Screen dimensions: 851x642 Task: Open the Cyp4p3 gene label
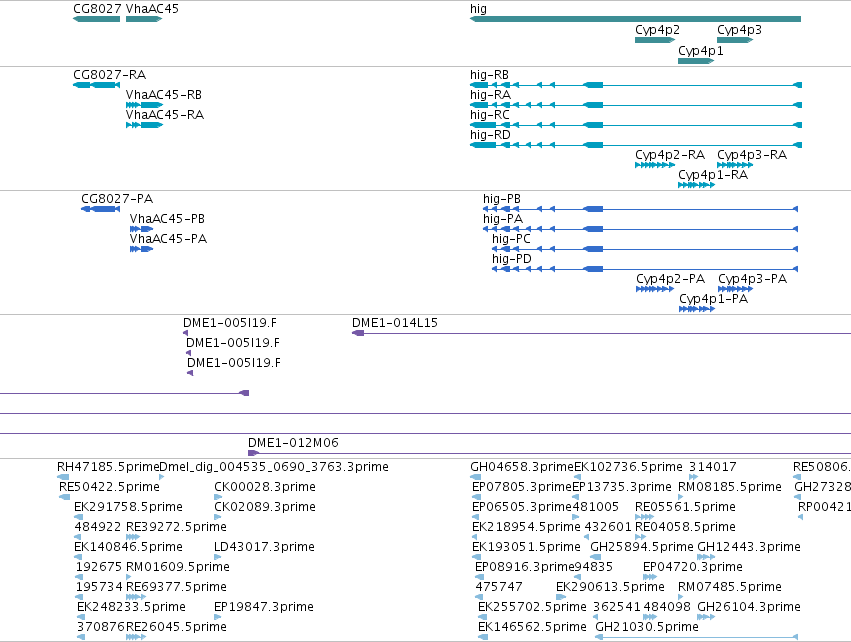739,30
